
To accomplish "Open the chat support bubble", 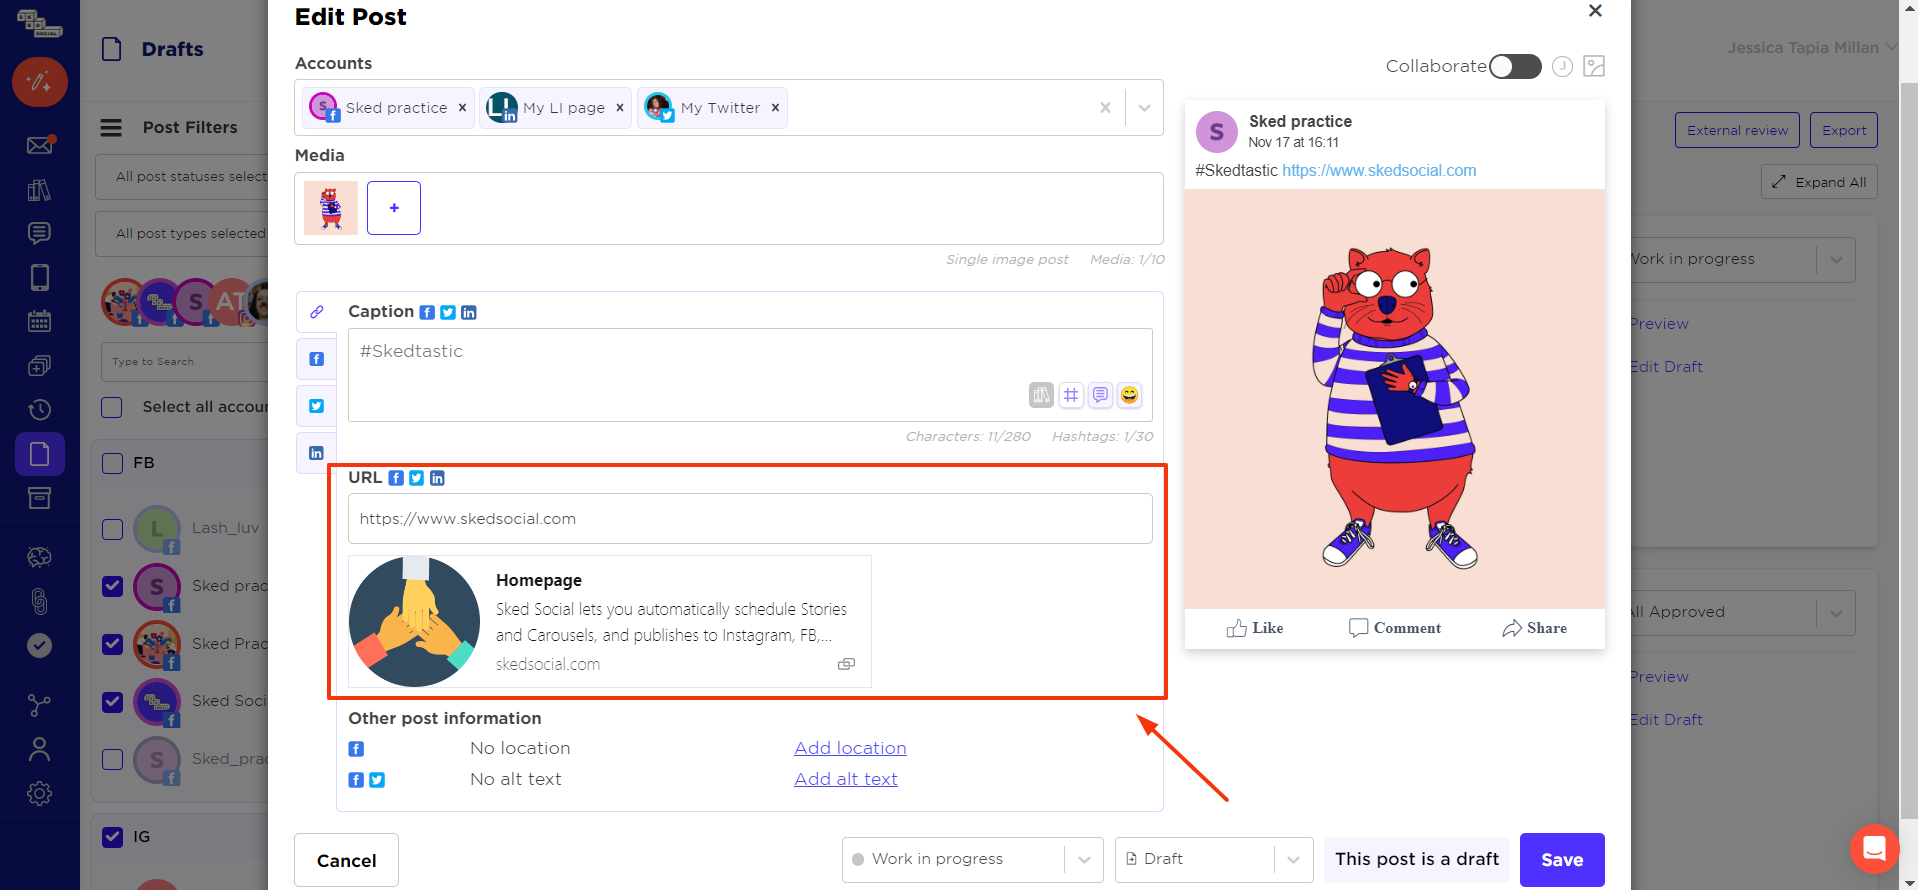I will [x=1874, y=849].
